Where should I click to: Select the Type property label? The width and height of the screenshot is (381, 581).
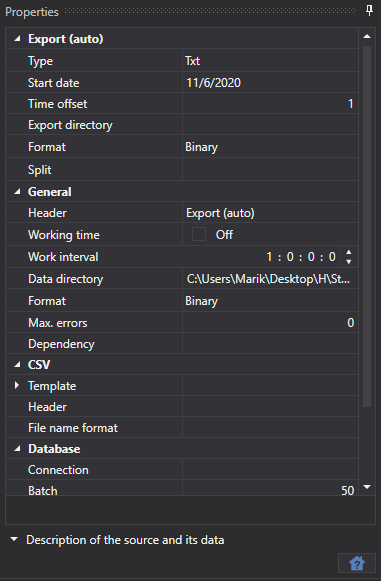click(40, 61)
